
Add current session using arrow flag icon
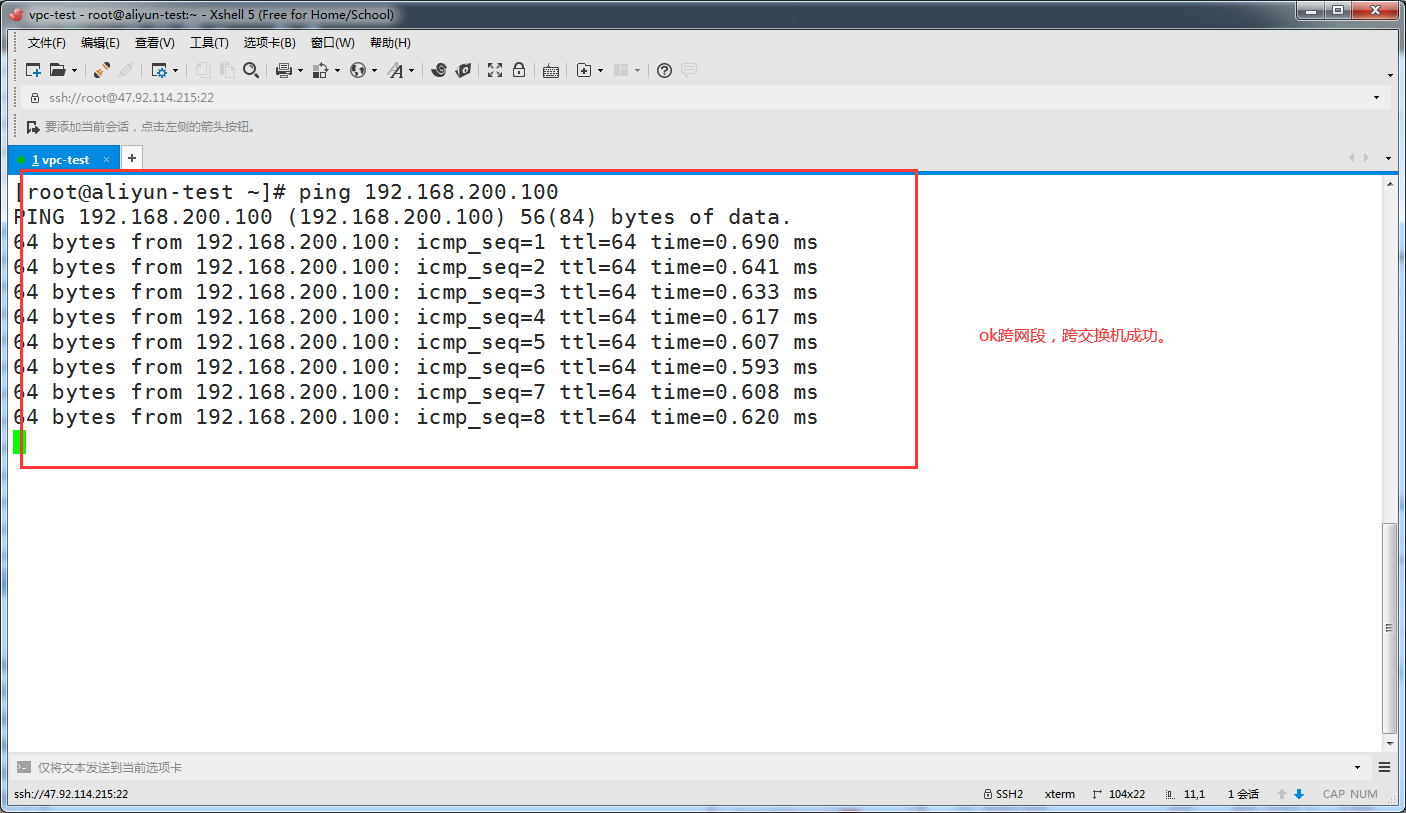point(33,127)
